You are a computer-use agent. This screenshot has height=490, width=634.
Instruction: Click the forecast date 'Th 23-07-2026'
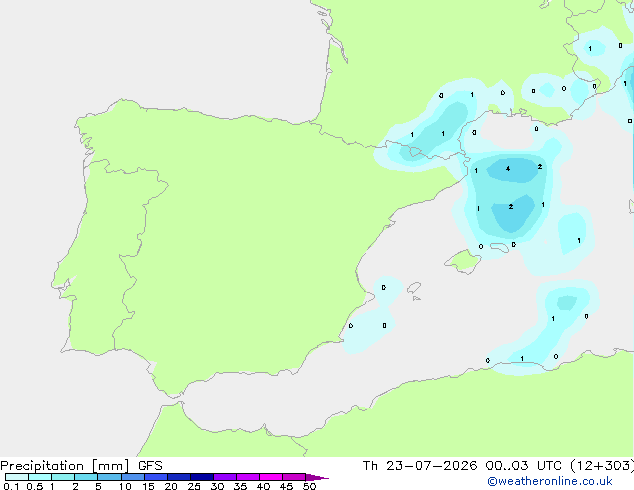420,466
